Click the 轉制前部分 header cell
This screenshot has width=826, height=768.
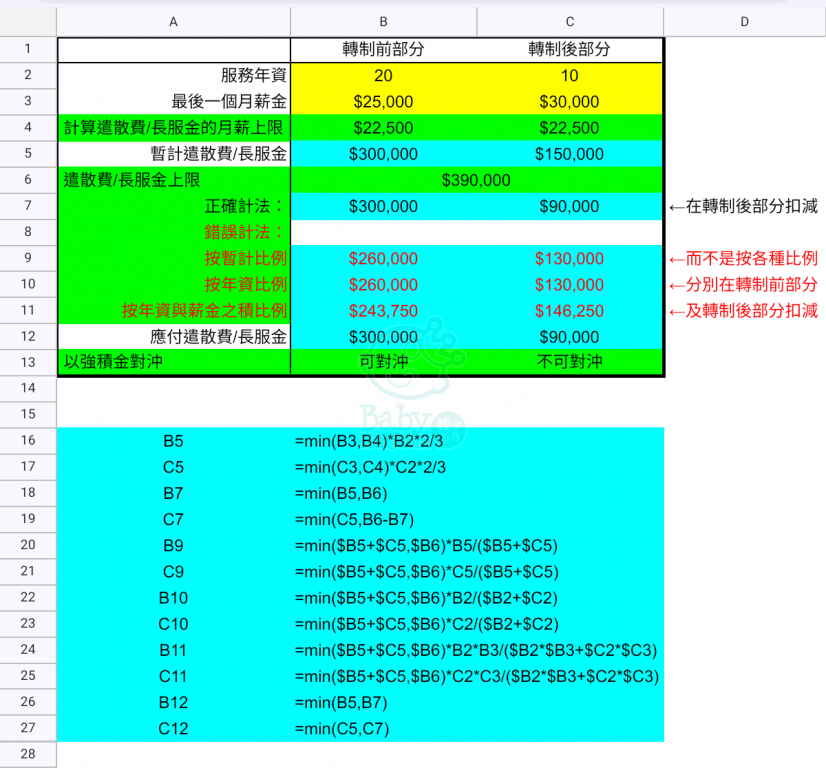pos(384,49)
